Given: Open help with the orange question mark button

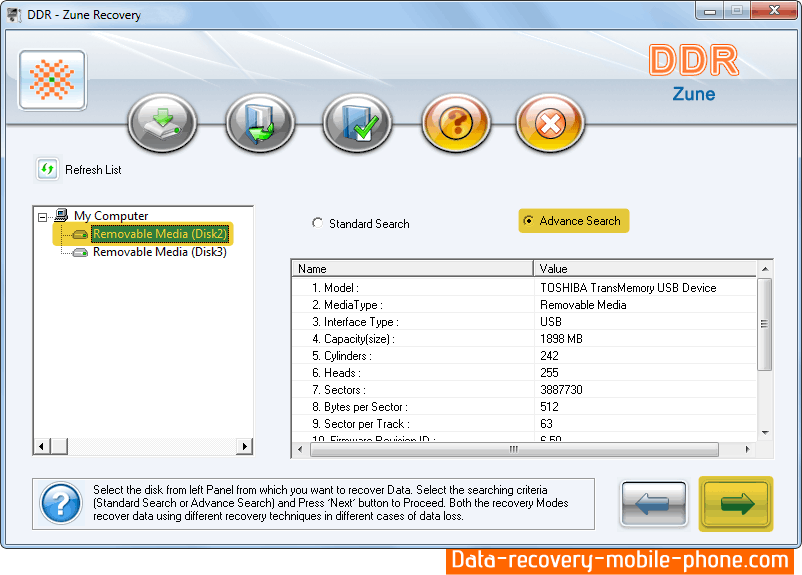Looking at the screenshot, I should [x=456, y=123].
